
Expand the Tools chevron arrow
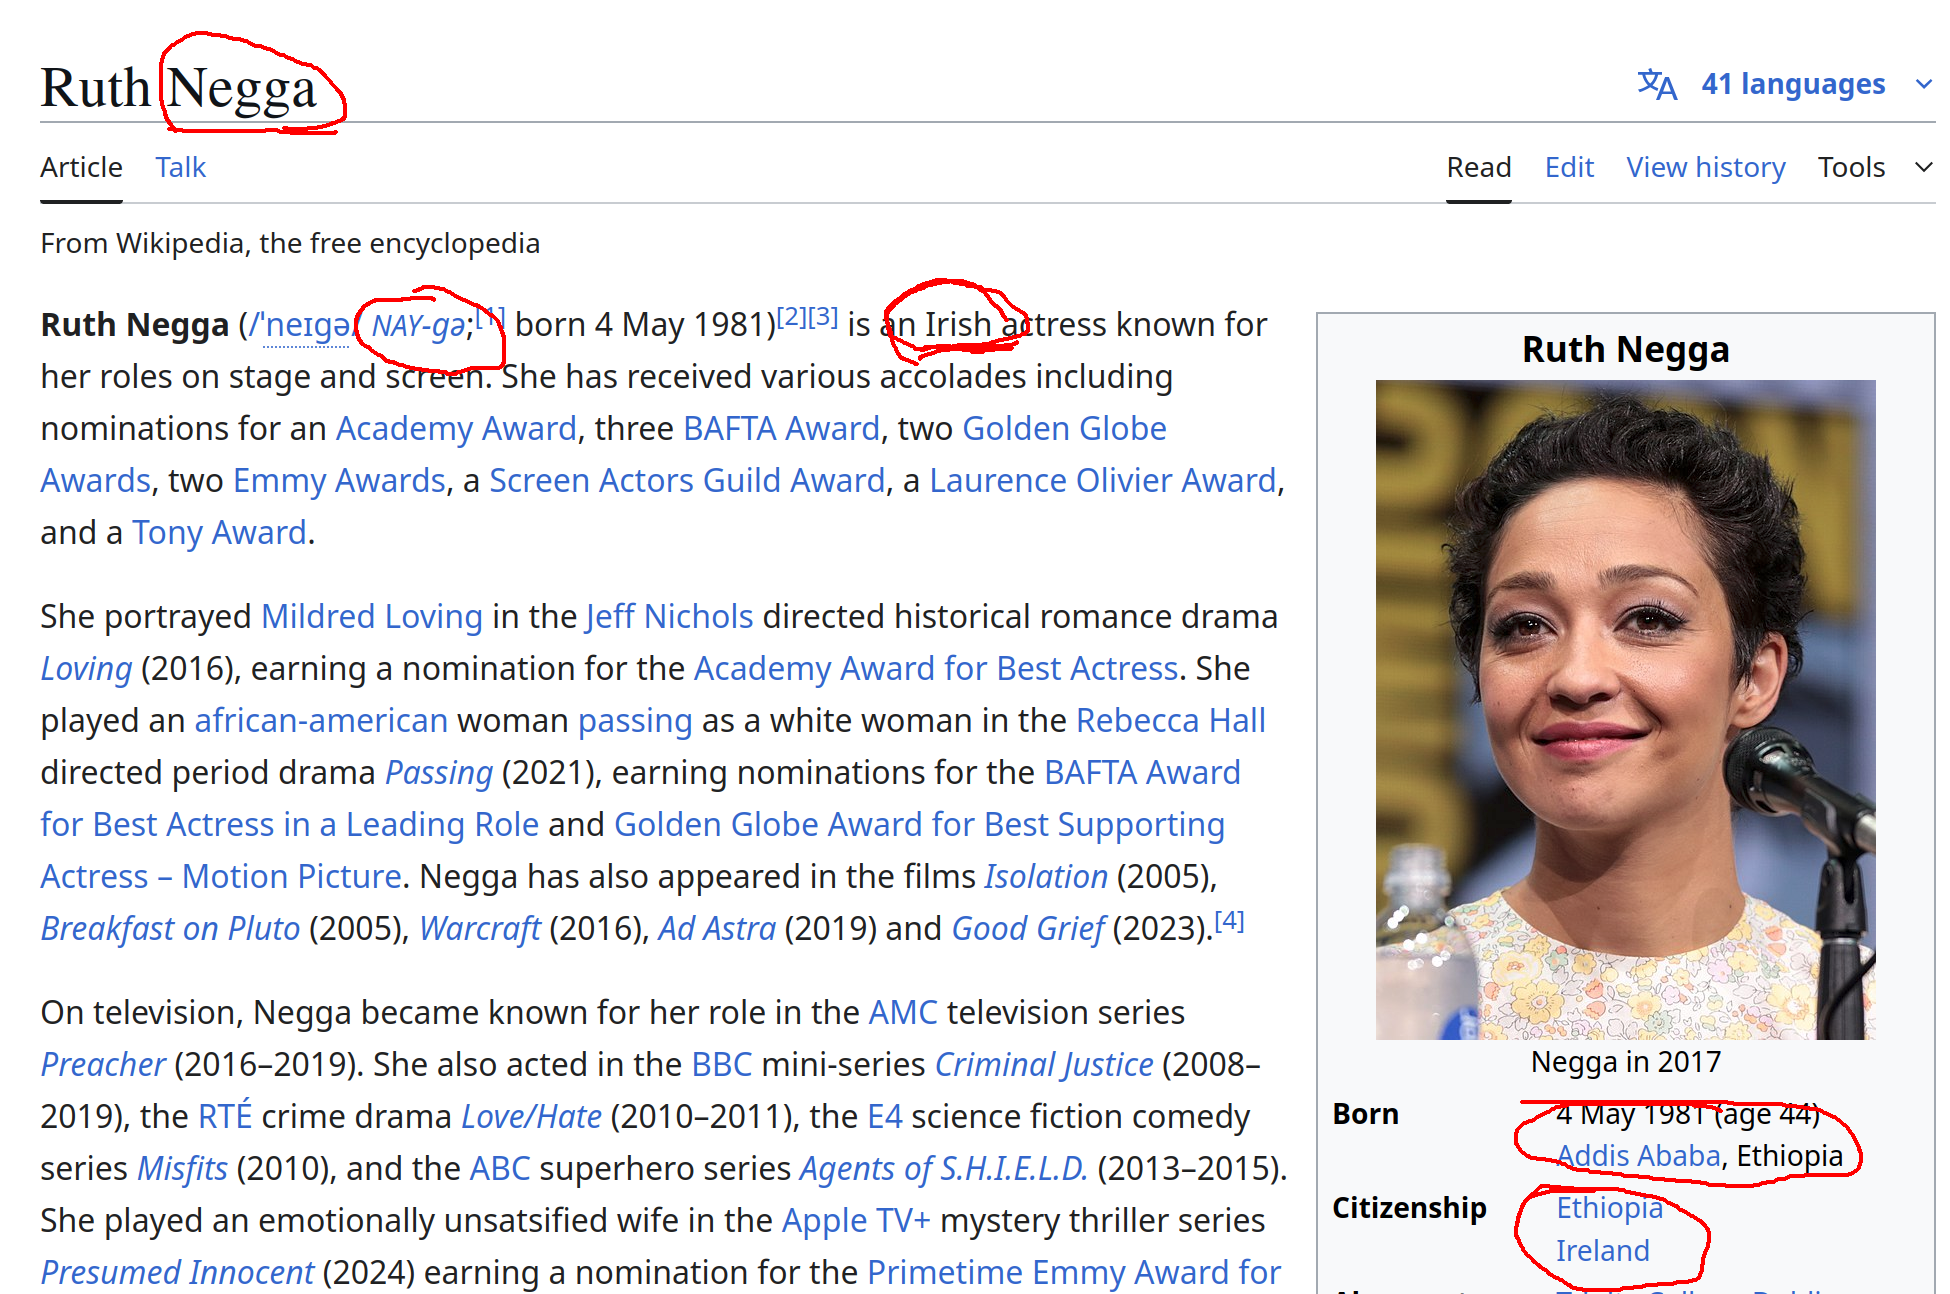pos(1923,167)
